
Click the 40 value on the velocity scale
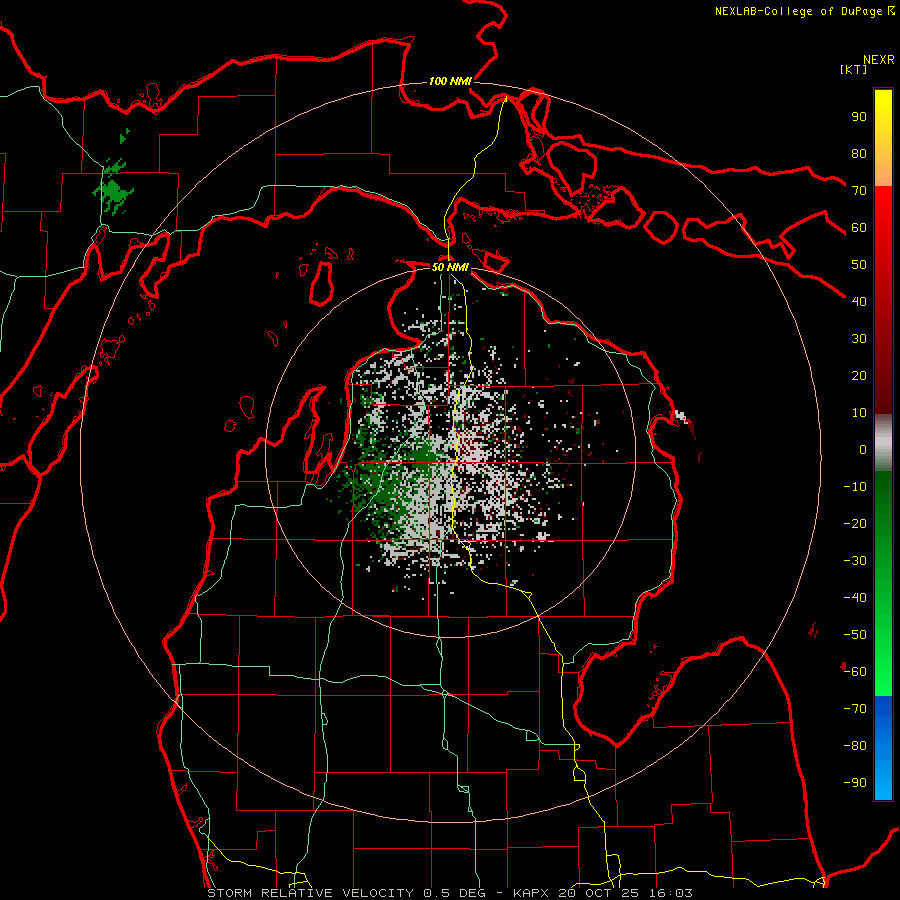pos(859,301)
